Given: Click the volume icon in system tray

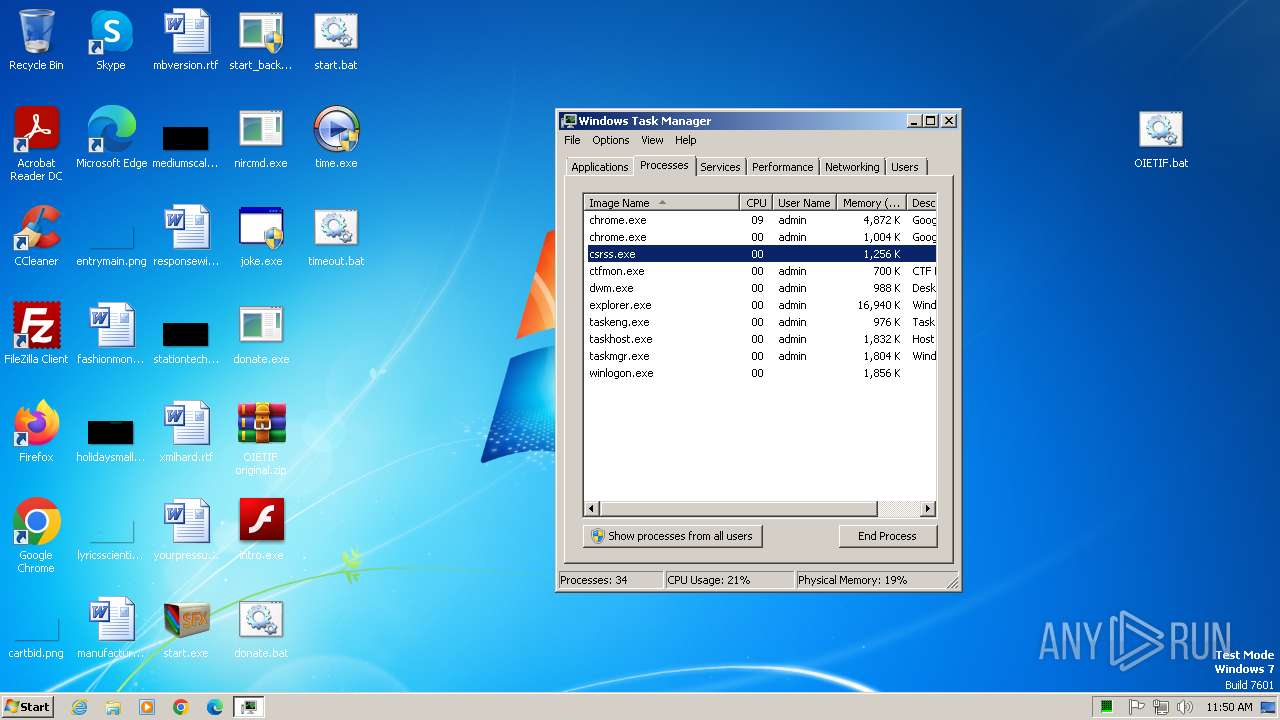Looking at the screenshot, I should click(x=1185, y=707).
